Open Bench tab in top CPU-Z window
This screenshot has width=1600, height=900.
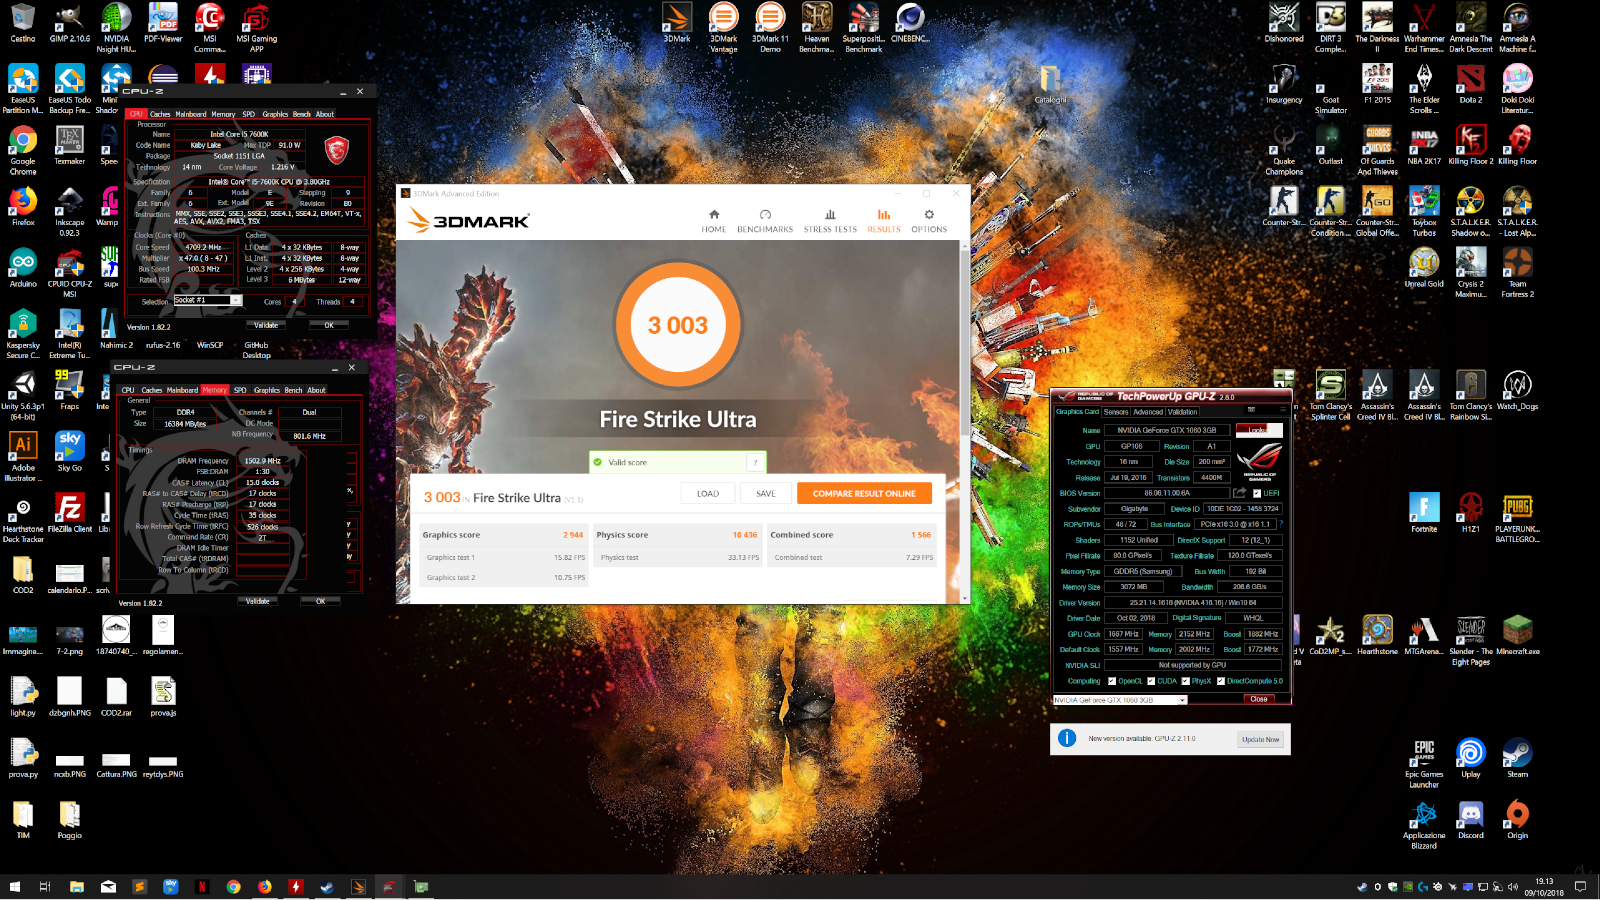pos(302,114)
